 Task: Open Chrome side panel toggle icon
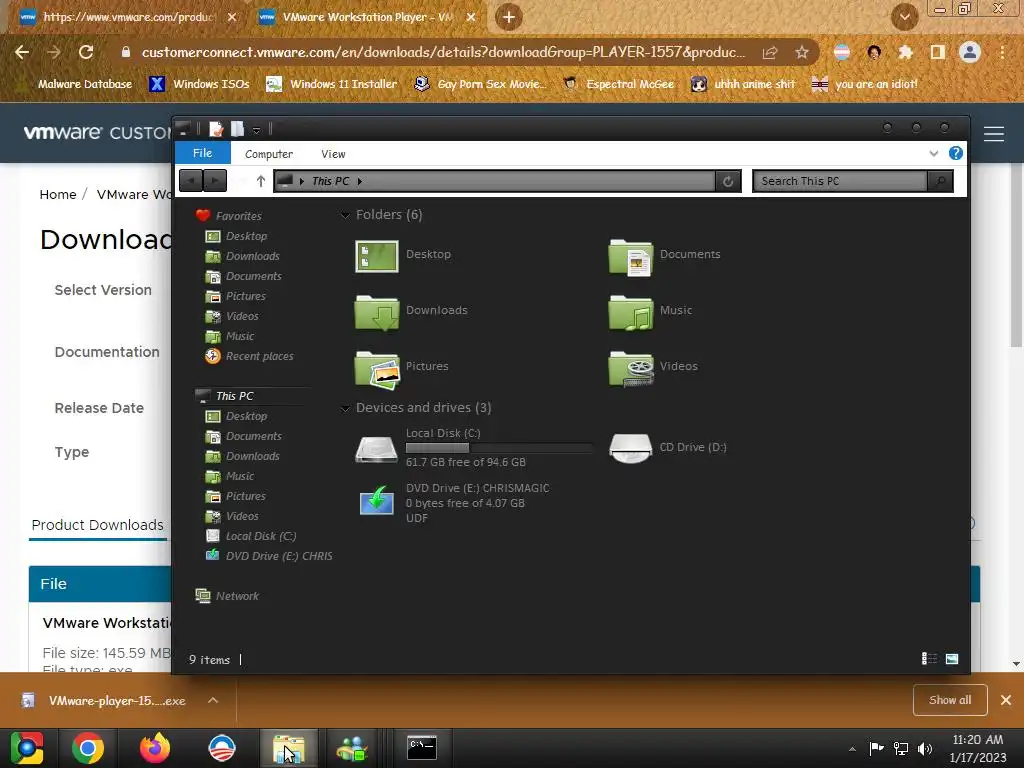[x=938, y=52]
